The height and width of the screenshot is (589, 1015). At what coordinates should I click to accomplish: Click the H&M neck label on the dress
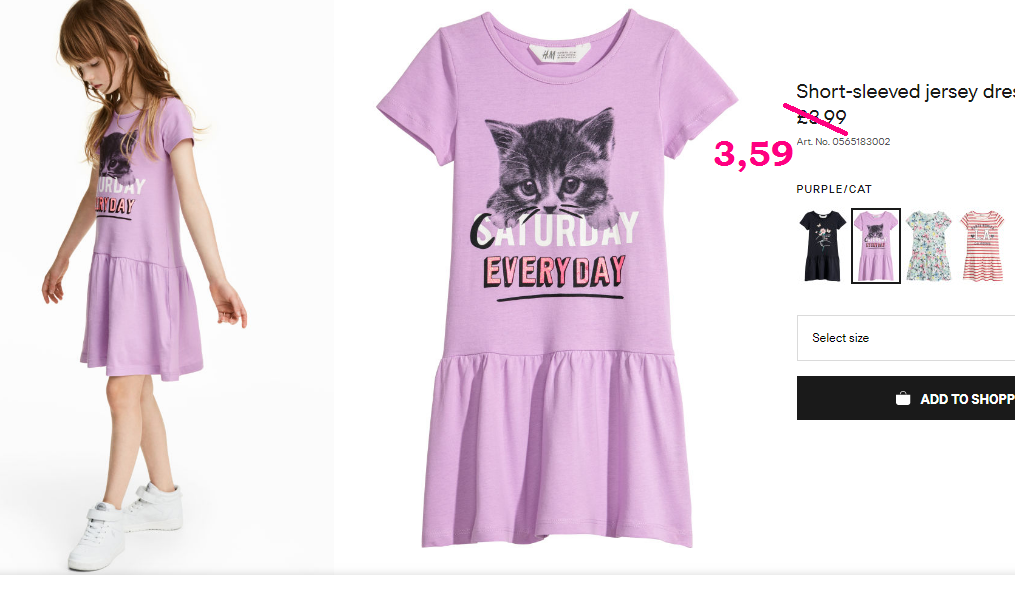[x=559, y=54]
